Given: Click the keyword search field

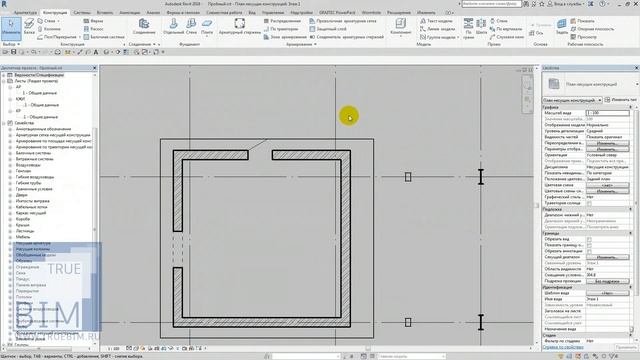Looking at the screenshot, I should 491,4.
